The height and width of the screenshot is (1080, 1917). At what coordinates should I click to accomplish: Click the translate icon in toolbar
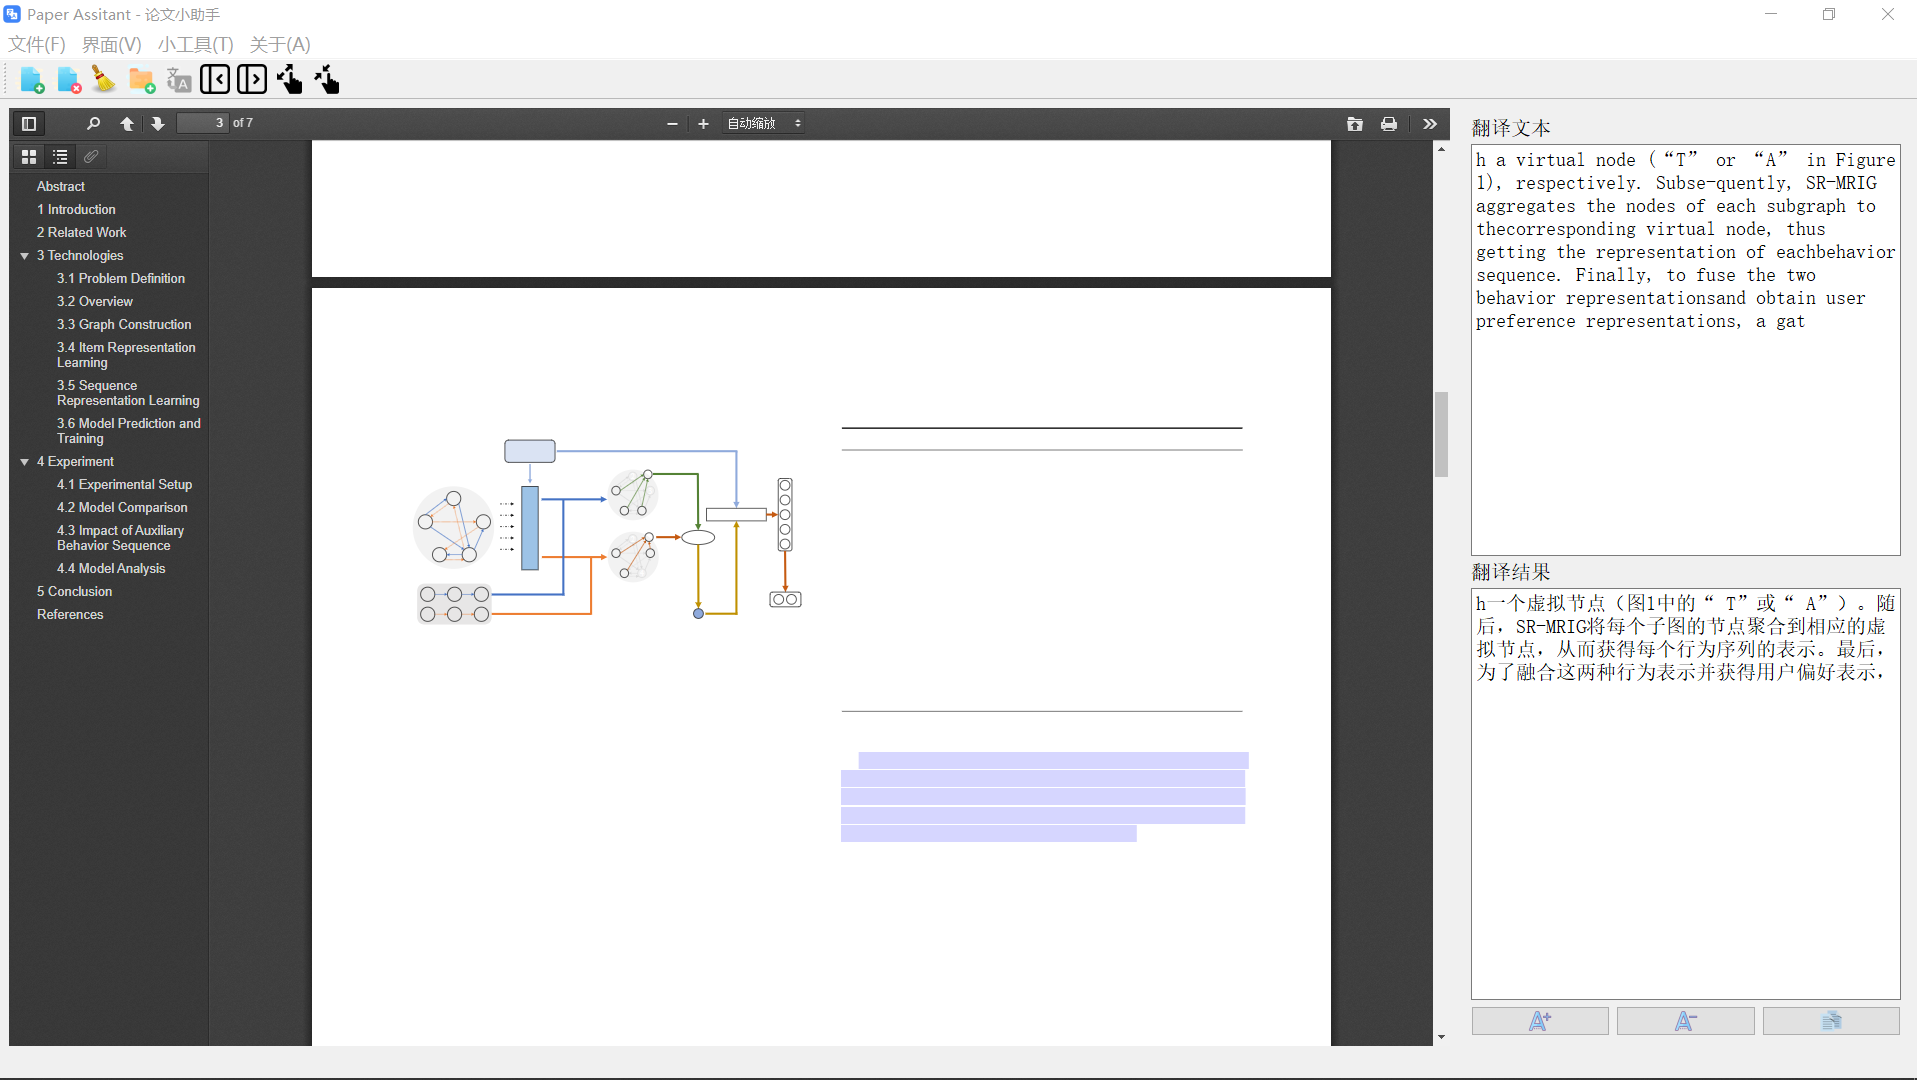point(179,80)
